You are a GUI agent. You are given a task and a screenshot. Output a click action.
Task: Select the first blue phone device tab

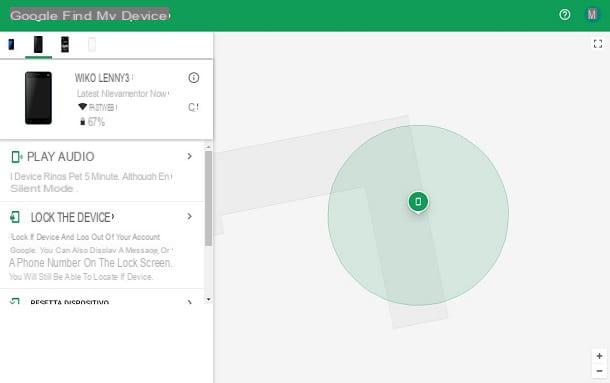click(11, 44)
